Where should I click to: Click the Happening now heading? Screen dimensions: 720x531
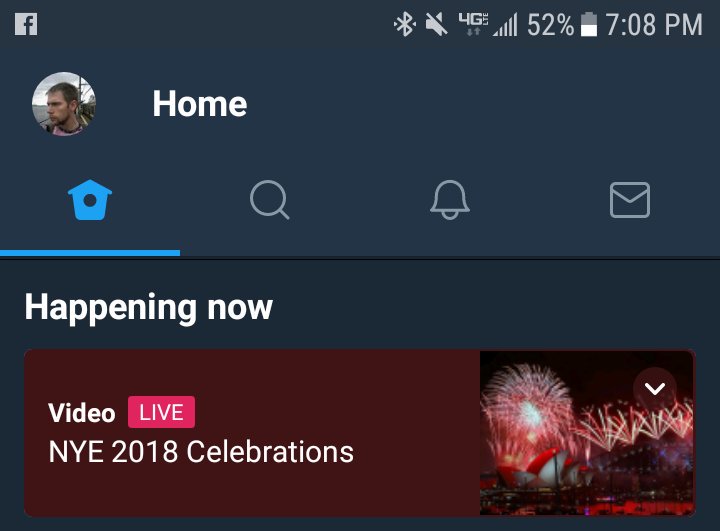pyautogui.click(x=149, y=308)
